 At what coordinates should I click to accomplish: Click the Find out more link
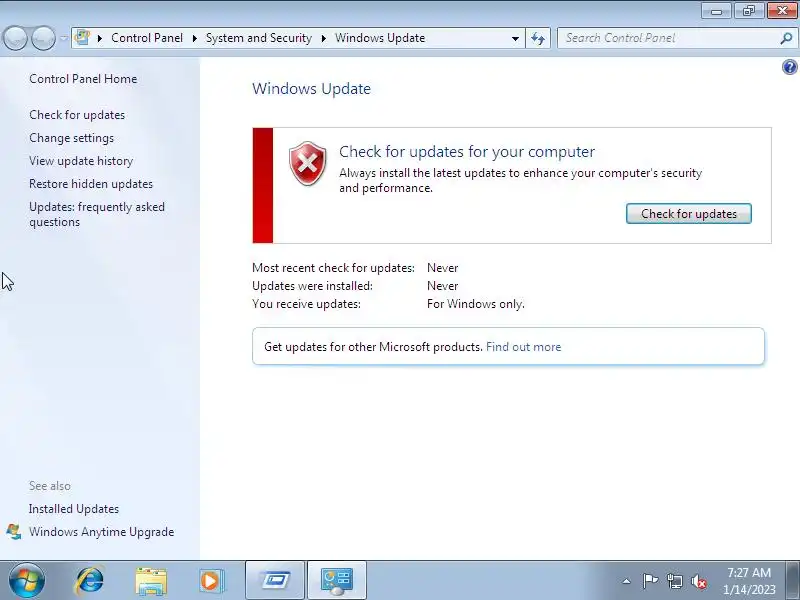[523, 347]
